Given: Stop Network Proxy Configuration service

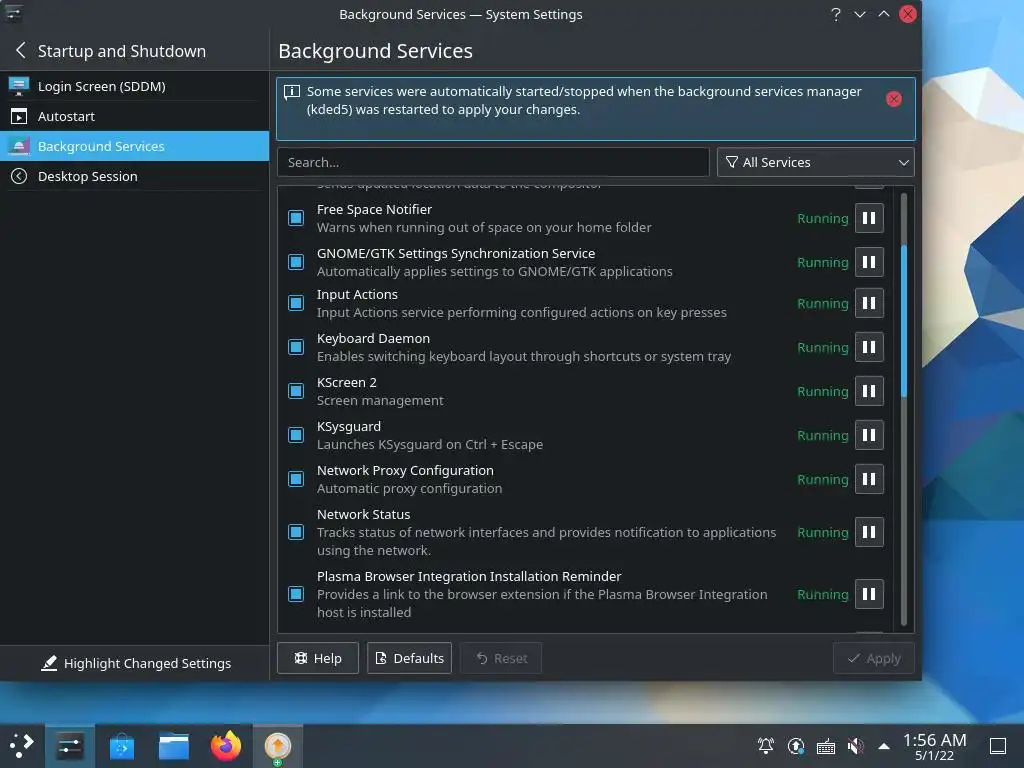Looking at the screenshot, I should pyautogui.click(x=869, y=479).
